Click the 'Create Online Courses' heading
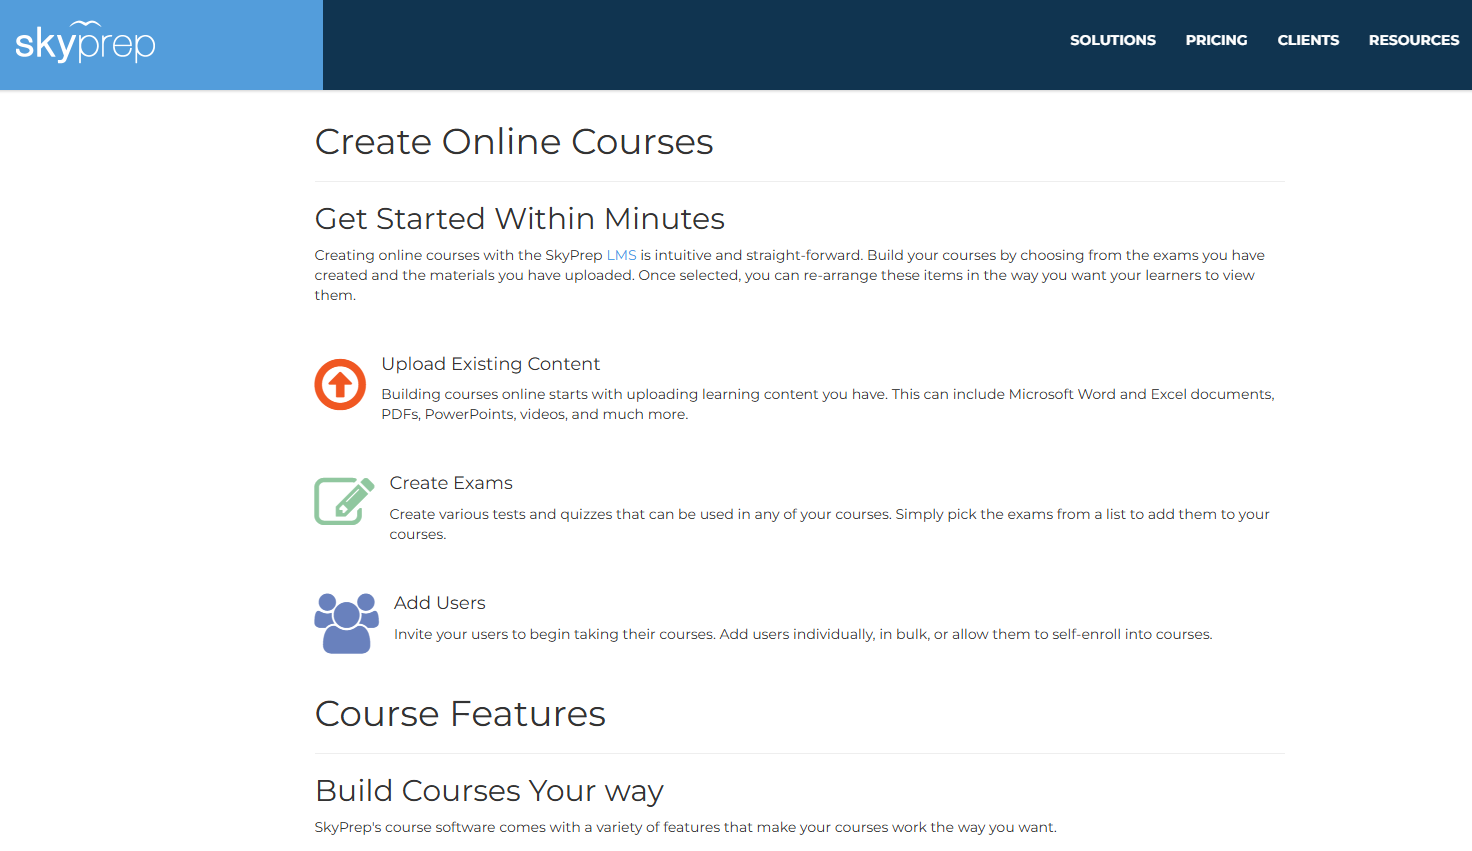Image resolution: width=1472 pixels, height=851 pixels. coord(514,142)
